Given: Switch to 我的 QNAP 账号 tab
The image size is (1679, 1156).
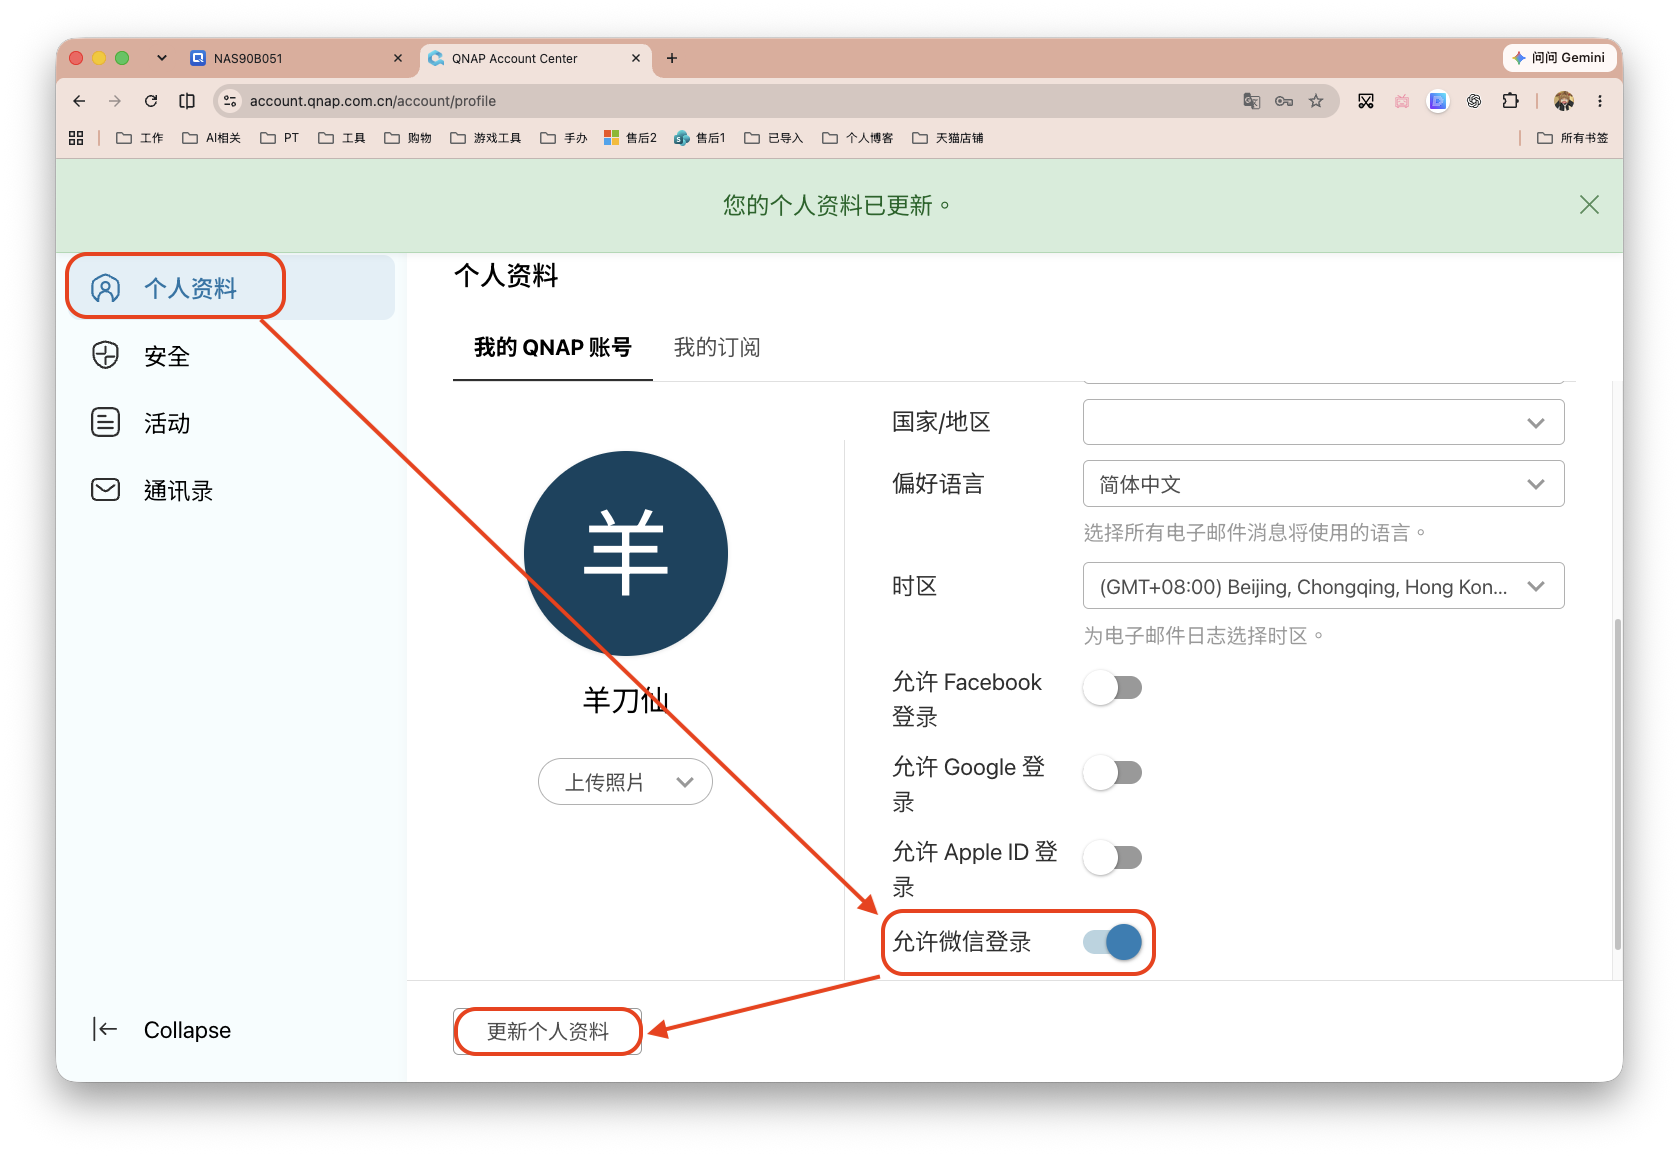Looking at the screenshot, I should coord(552,347).
